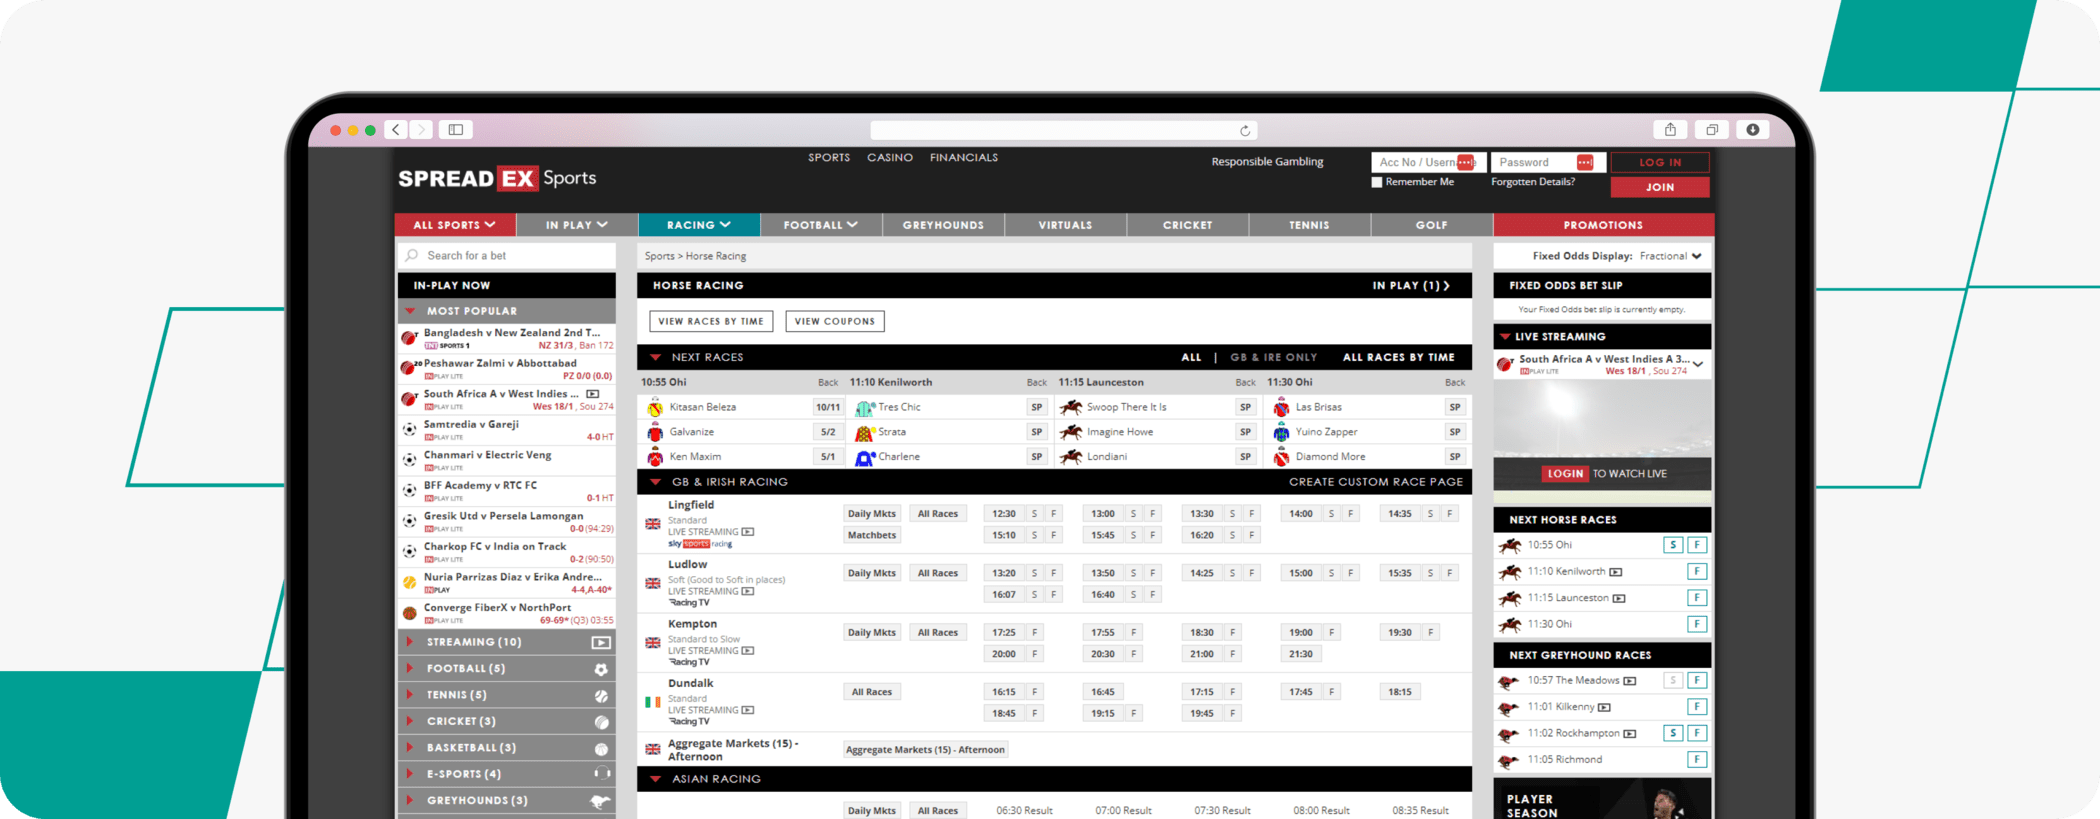Open Ludlow Daily Mkts
The height and width of the screenshot is (819, 2100).
tap(872, 573)
